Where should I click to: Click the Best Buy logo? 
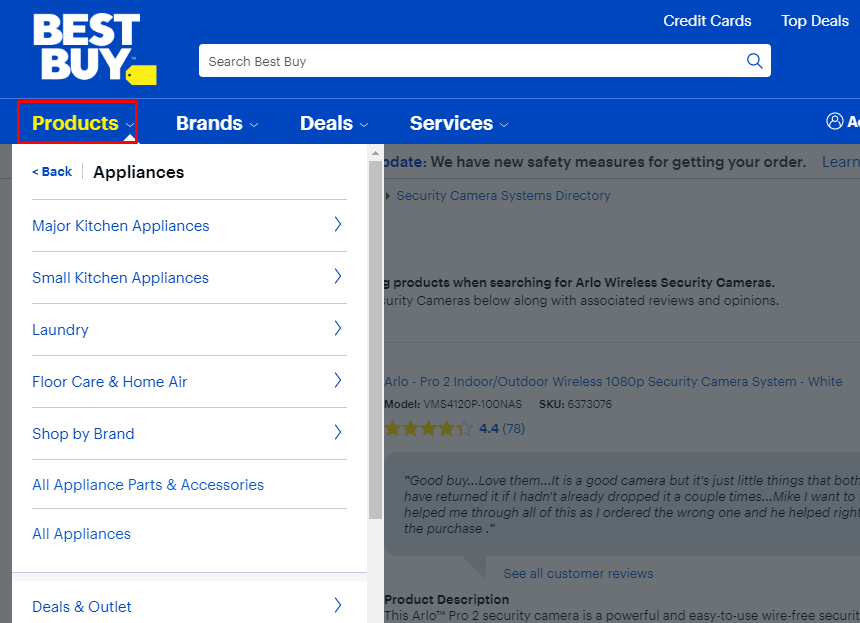(94, 48)
